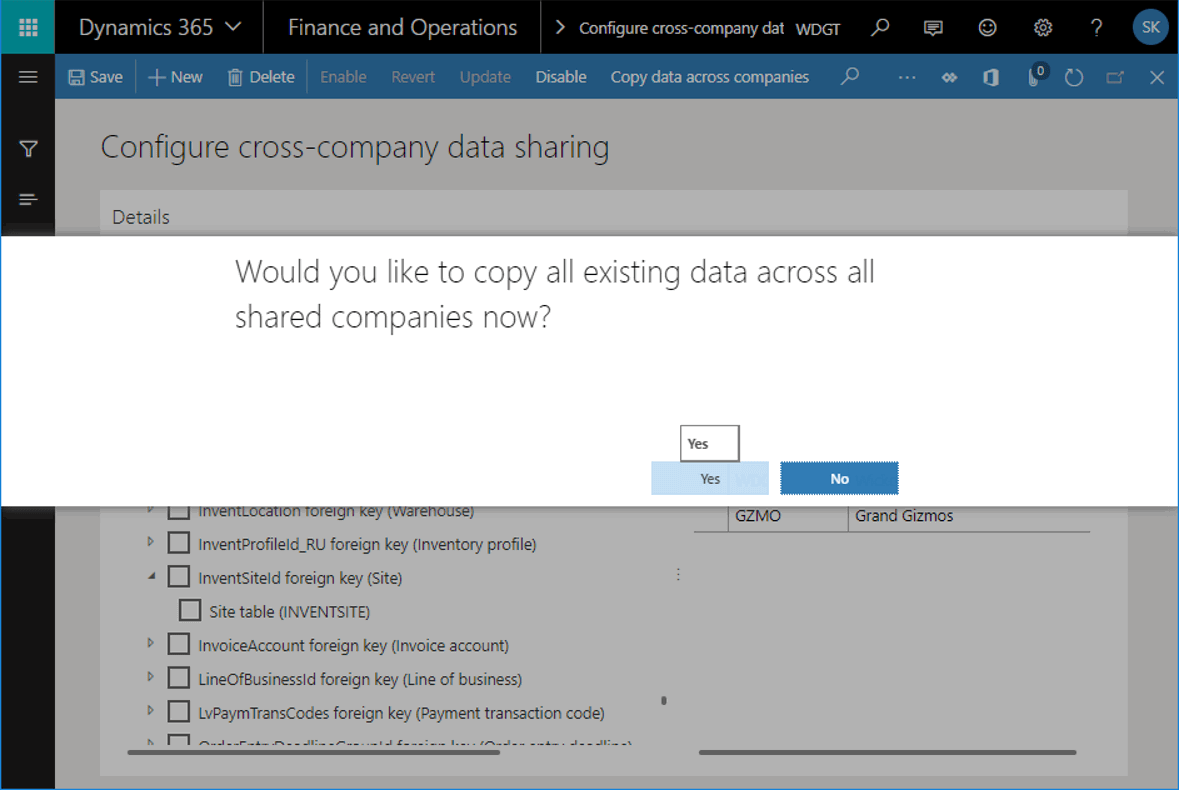Screen dimensions: 1180x791
Task: Open the action bar search icon
Action: tap(850, 76)
